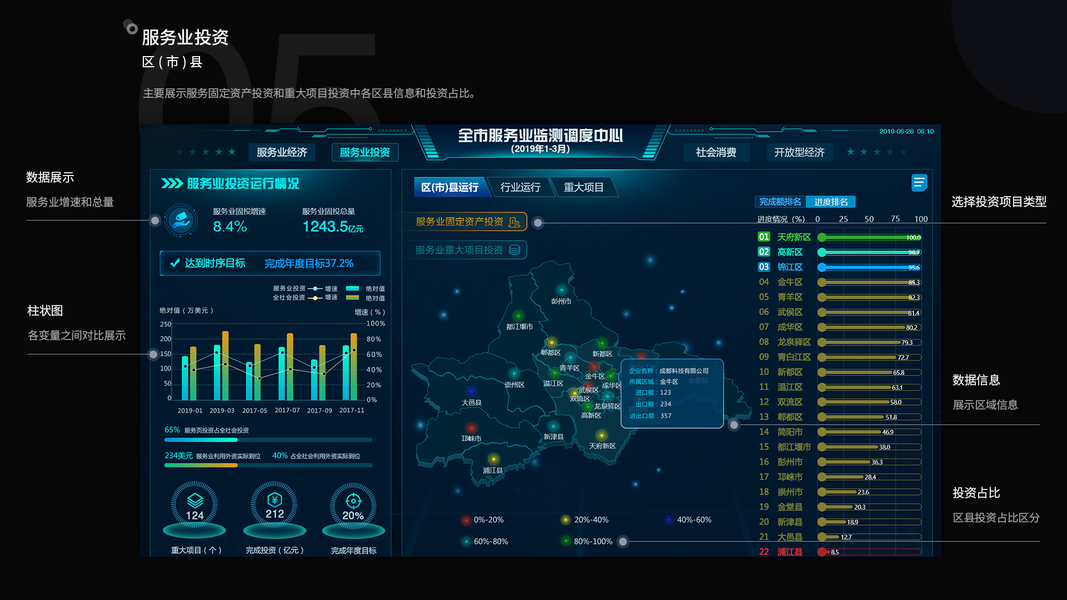This screenshot has height=600, width=1067.
Task: Click the database icon on 服务业重大项目投资
Action: point(515,250)
